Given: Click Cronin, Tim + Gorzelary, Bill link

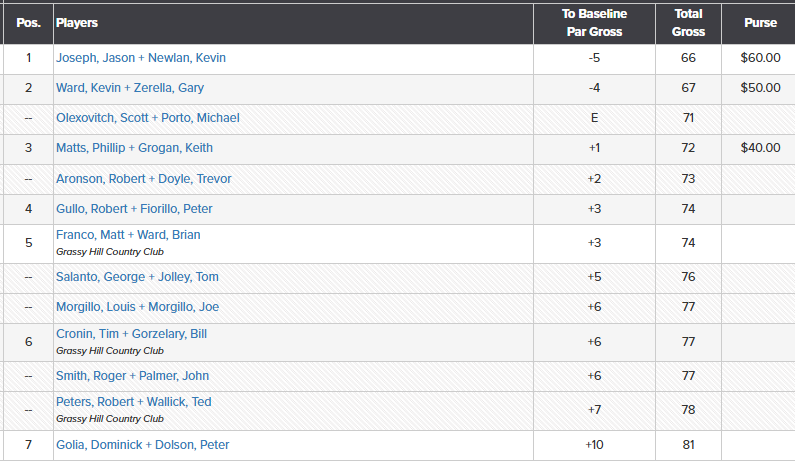Looking at the screenshot, I should click(131, 334).
